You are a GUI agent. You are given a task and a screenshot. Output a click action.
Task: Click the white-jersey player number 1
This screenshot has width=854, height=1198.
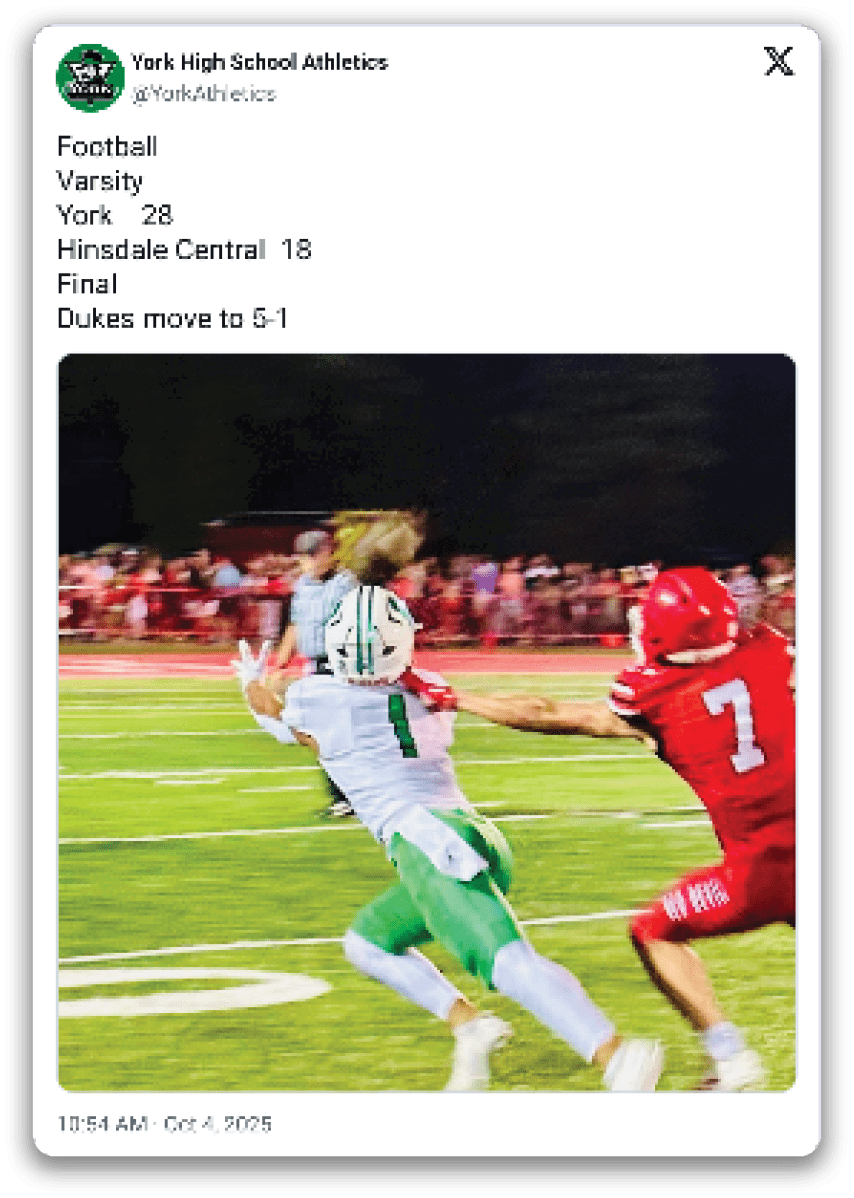(401, 725)
